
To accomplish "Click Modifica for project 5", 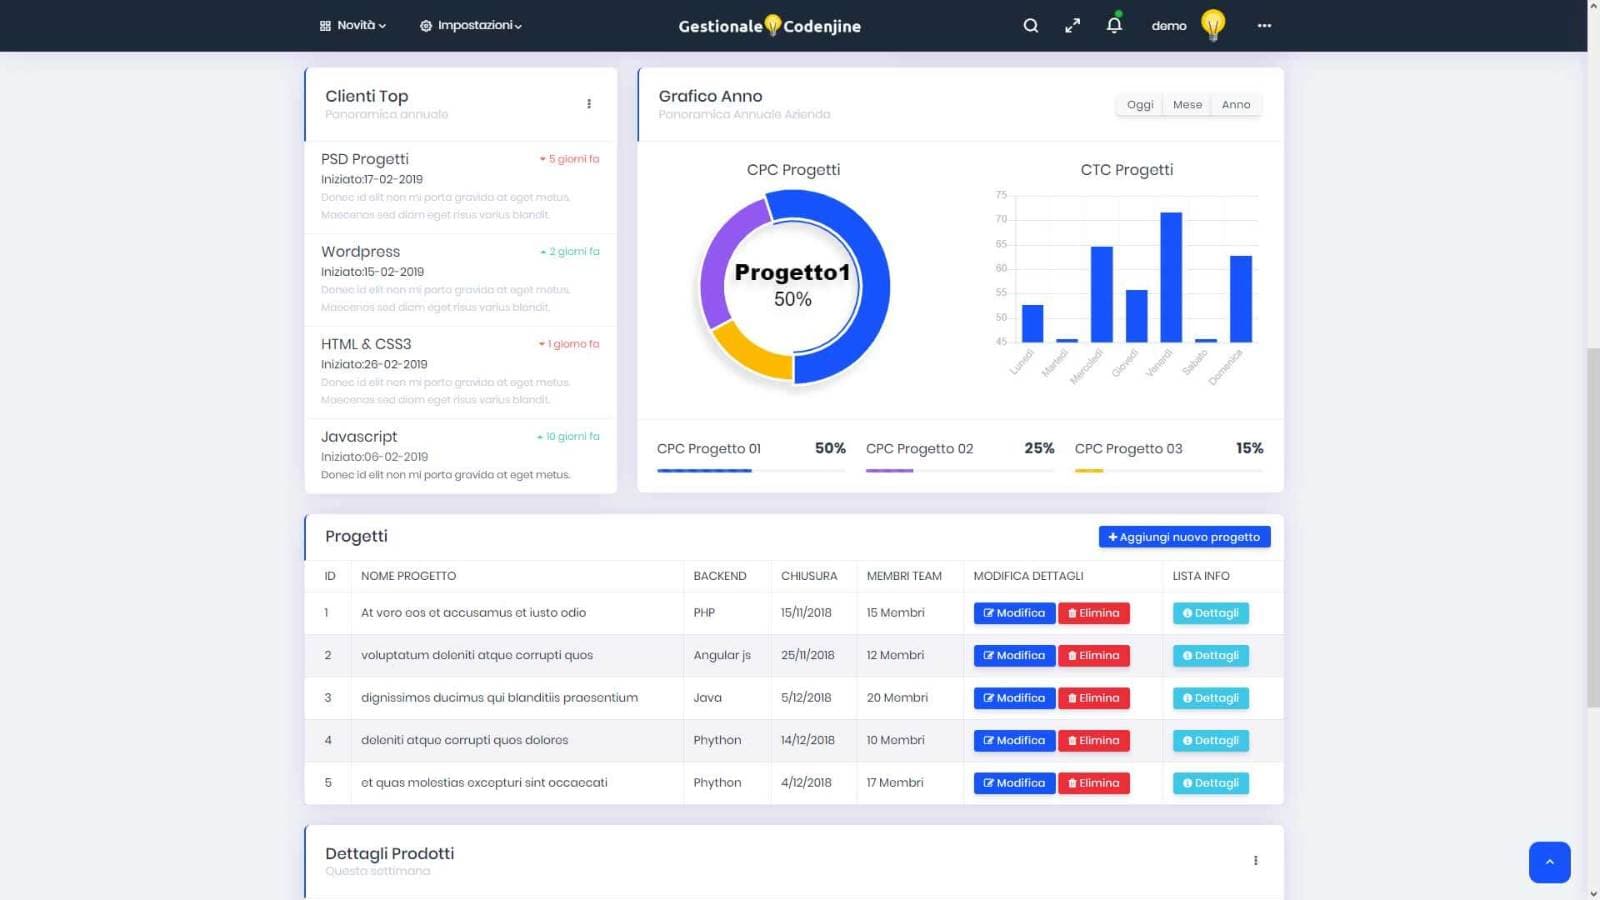I will [1014, 783].
